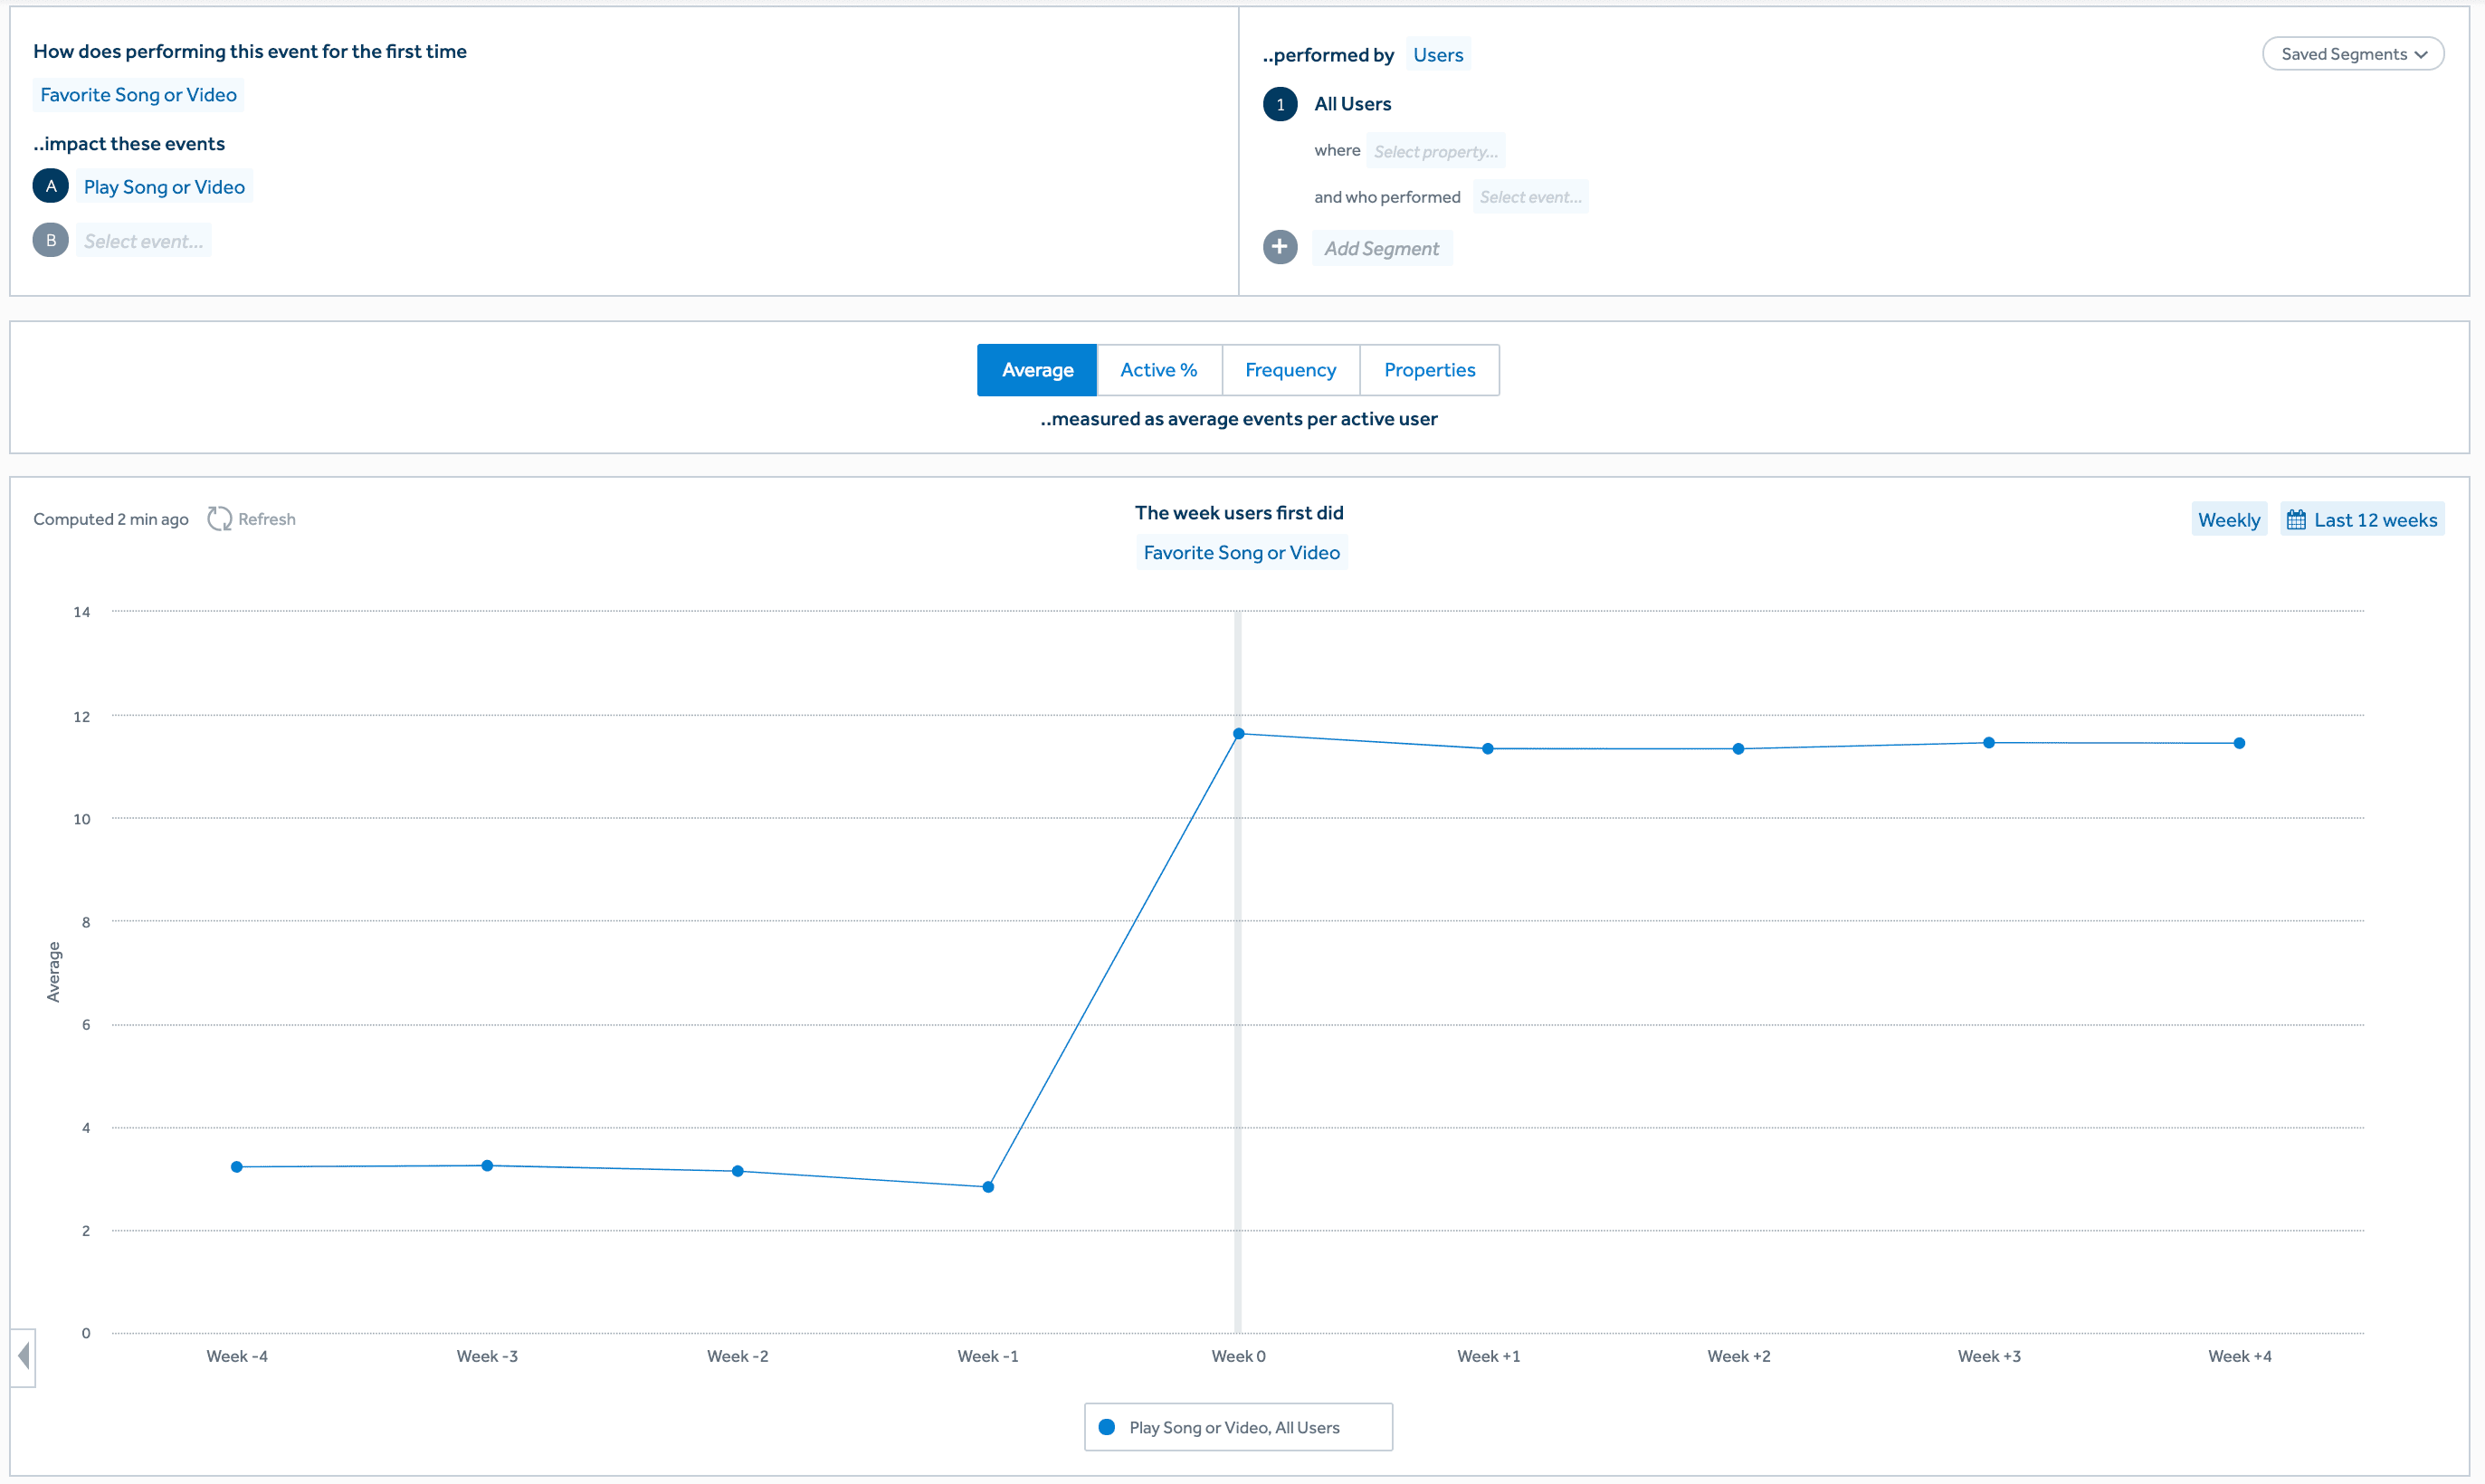
Task: Click the Refresh circular arrow icon
Action: (219, 519)
